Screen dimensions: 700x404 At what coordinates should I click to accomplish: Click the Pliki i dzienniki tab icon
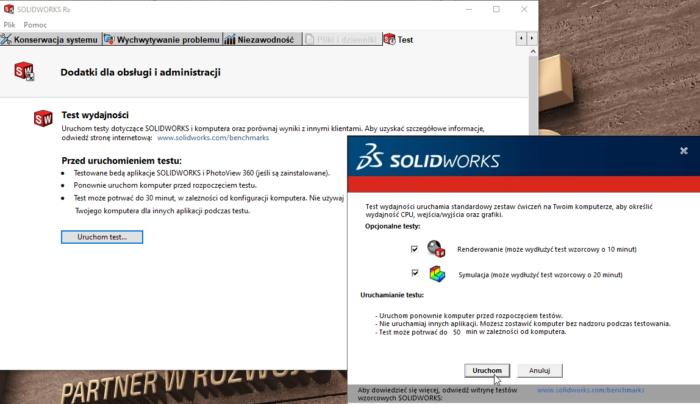pyautogui.click(x=309, y=39)
